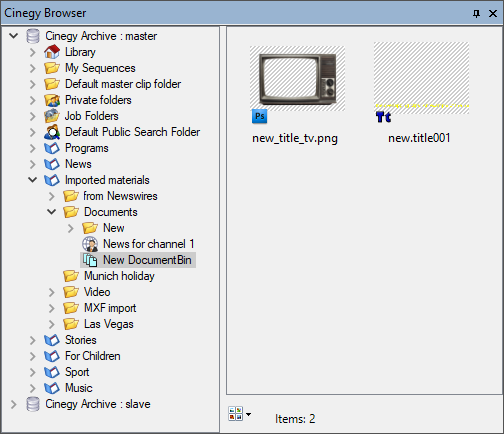Image resolution: width=504 pixels, height=434 pixels.
Task: Select the For Children label
Action: tap(93, 356)
